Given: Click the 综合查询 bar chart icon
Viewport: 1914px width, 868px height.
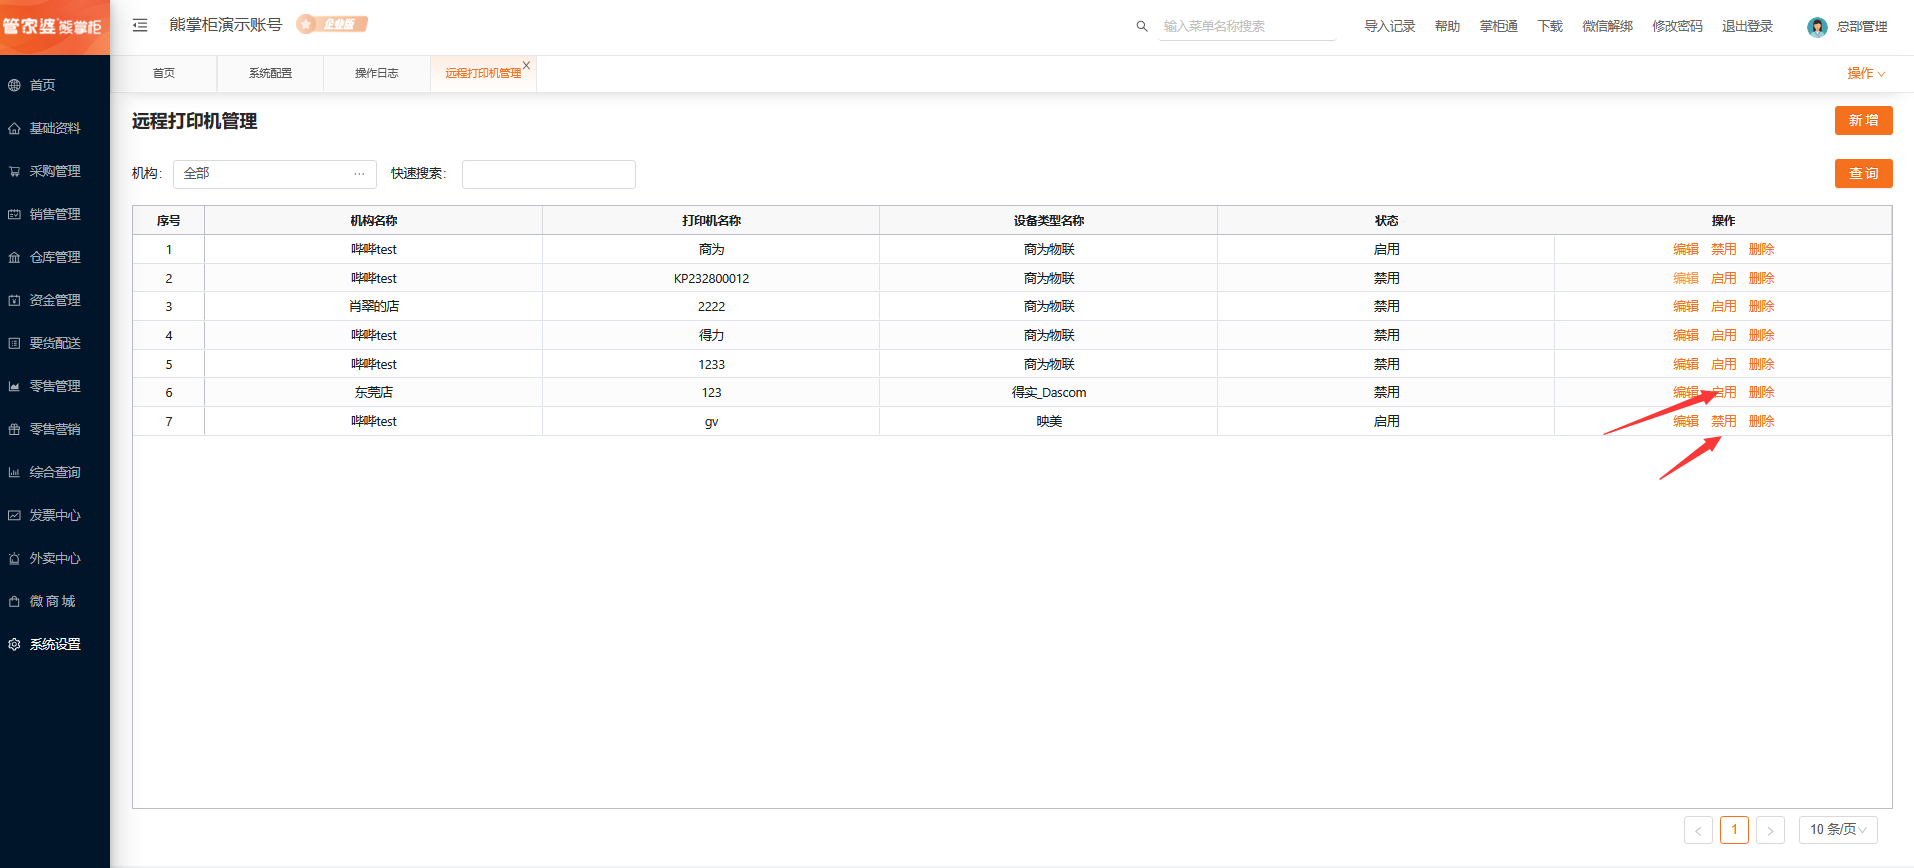Looking at the screenshot, I should coord(14,472).
